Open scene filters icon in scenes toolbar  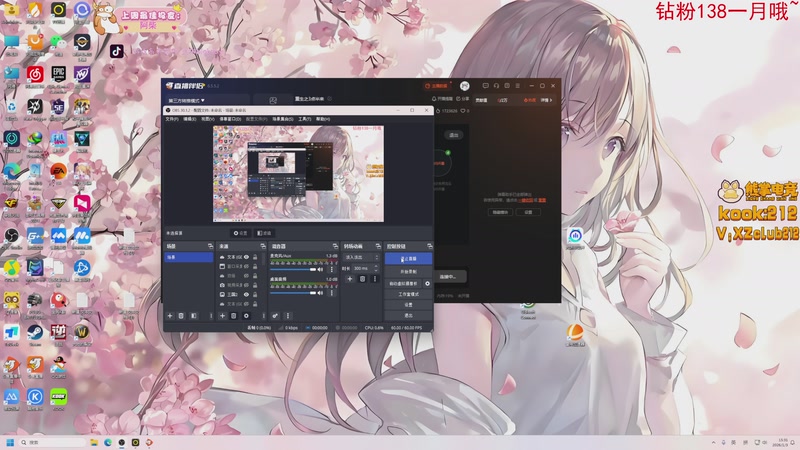(x=193, y=316)
